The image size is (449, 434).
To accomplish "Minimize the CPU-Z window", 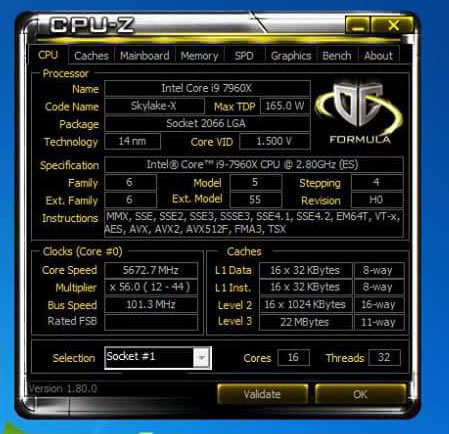I will click(x=358, y=25).
